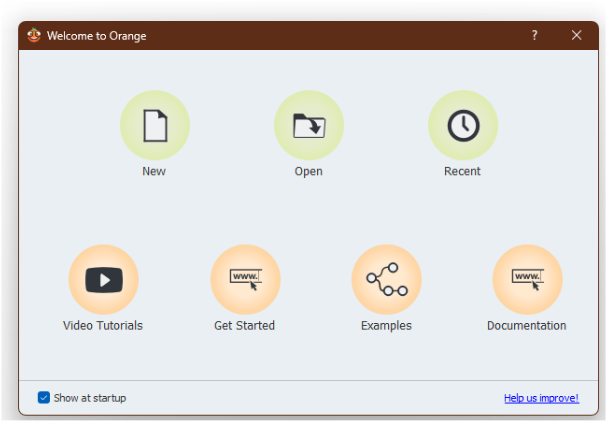Image resolution: width=607 pixels, height=422 pixels.
Task: Untick the Show at startup checkbox
Action: (44, 398)
